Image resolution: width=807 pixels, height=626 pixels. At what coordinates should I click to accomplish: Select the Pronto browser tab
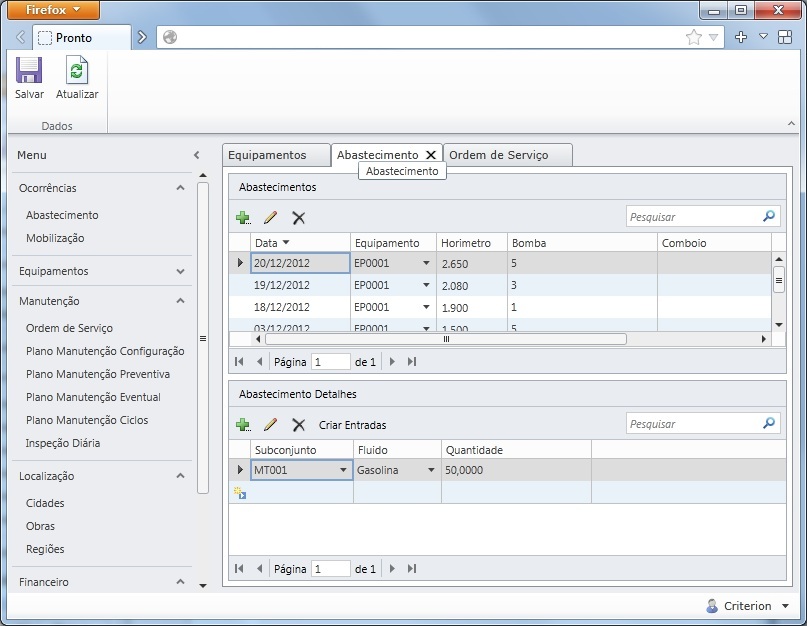pos(81,38)
